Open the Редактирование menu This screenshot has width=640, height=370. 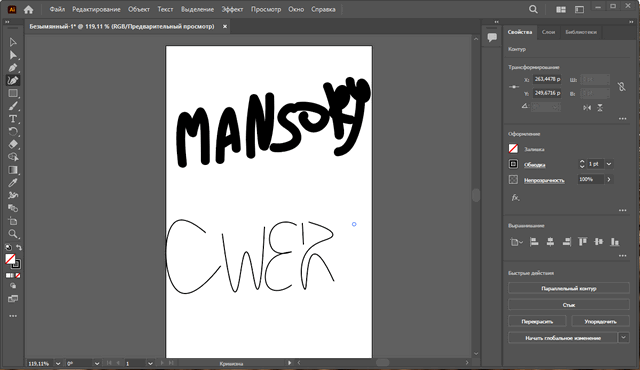click(96, 9)
